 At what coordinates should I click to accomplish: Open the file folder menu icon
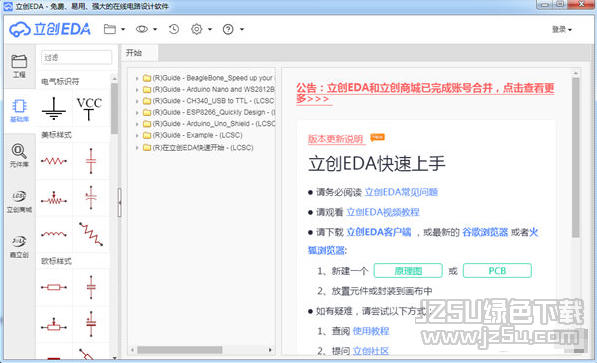(x=110, y=29)
